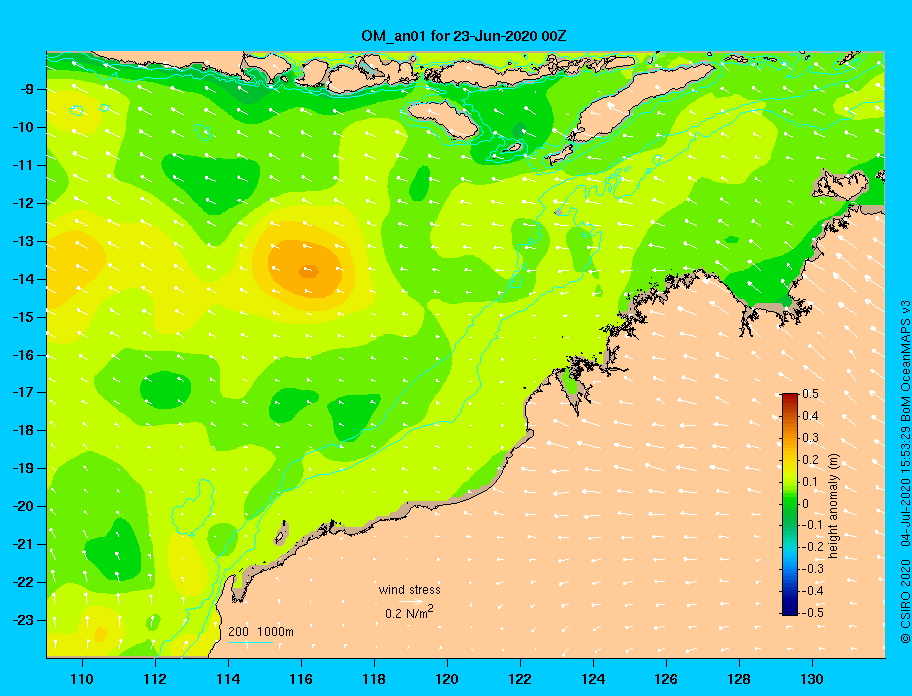Click the wind stress reference arrow

point(411,602)
